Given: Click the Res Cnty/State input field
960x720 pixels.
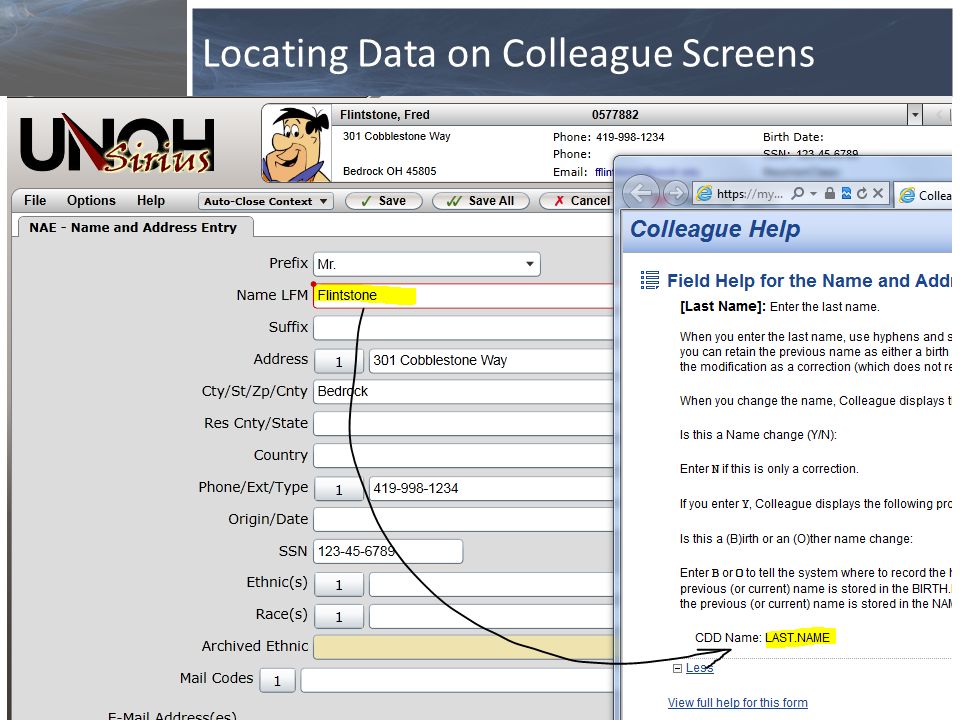Looking at the screenshot, I should [x=463, y=423].
